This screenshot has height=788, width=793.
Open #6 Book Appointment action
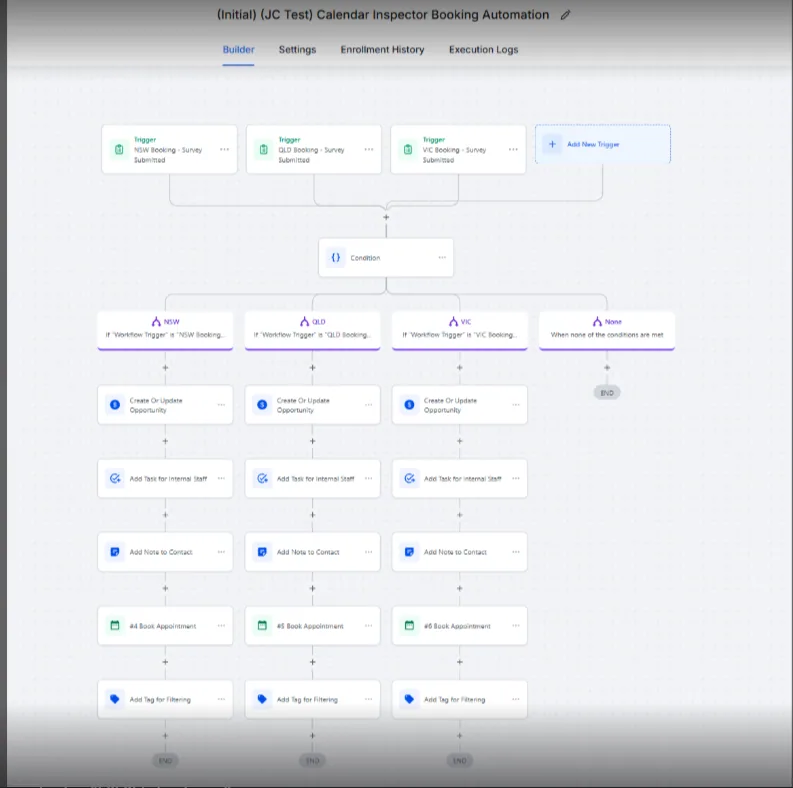pos(460,626)
